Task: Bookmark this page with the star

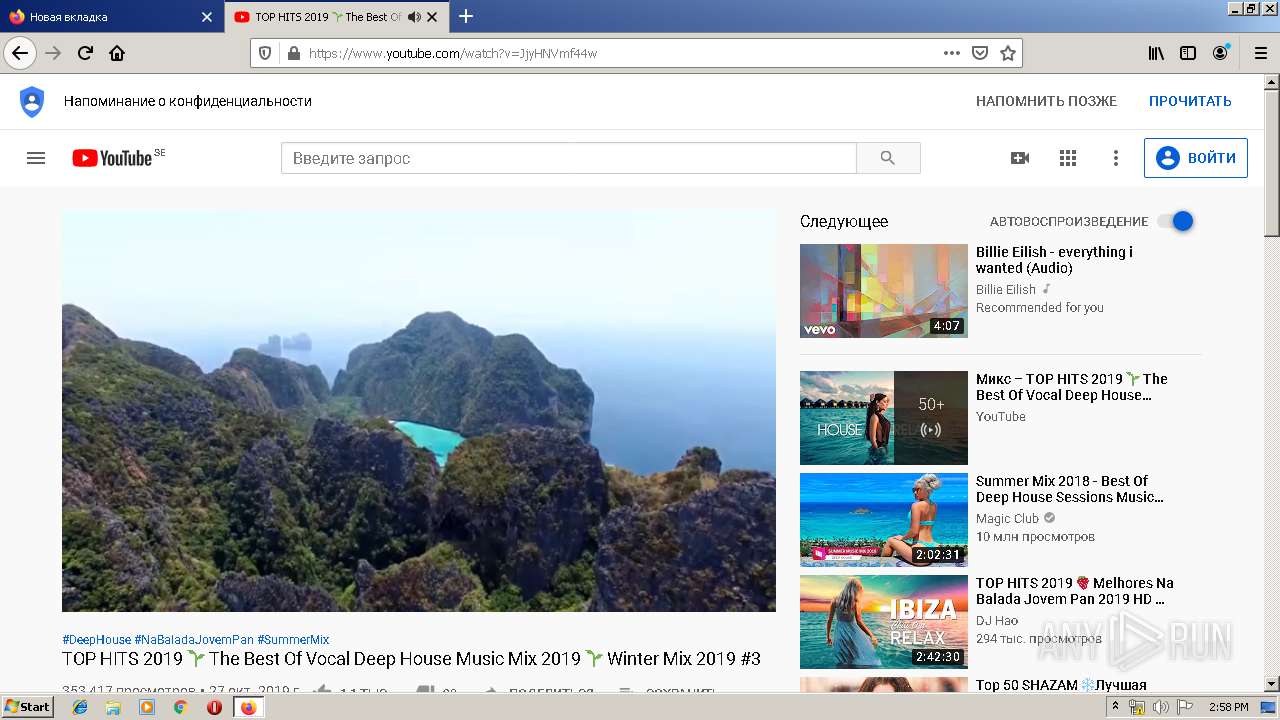Action: coord(1008,53)
